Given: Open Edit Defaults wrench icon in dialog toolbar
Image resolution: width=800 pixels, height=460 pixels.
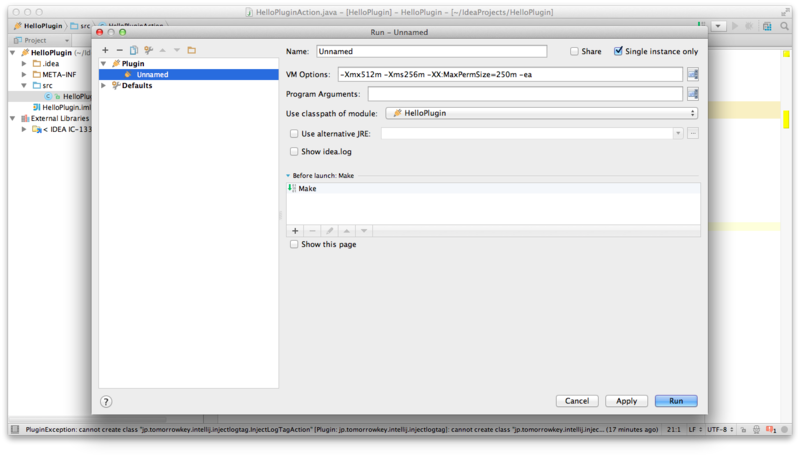Looking at the screenshot, I should [x=148, y=50].
